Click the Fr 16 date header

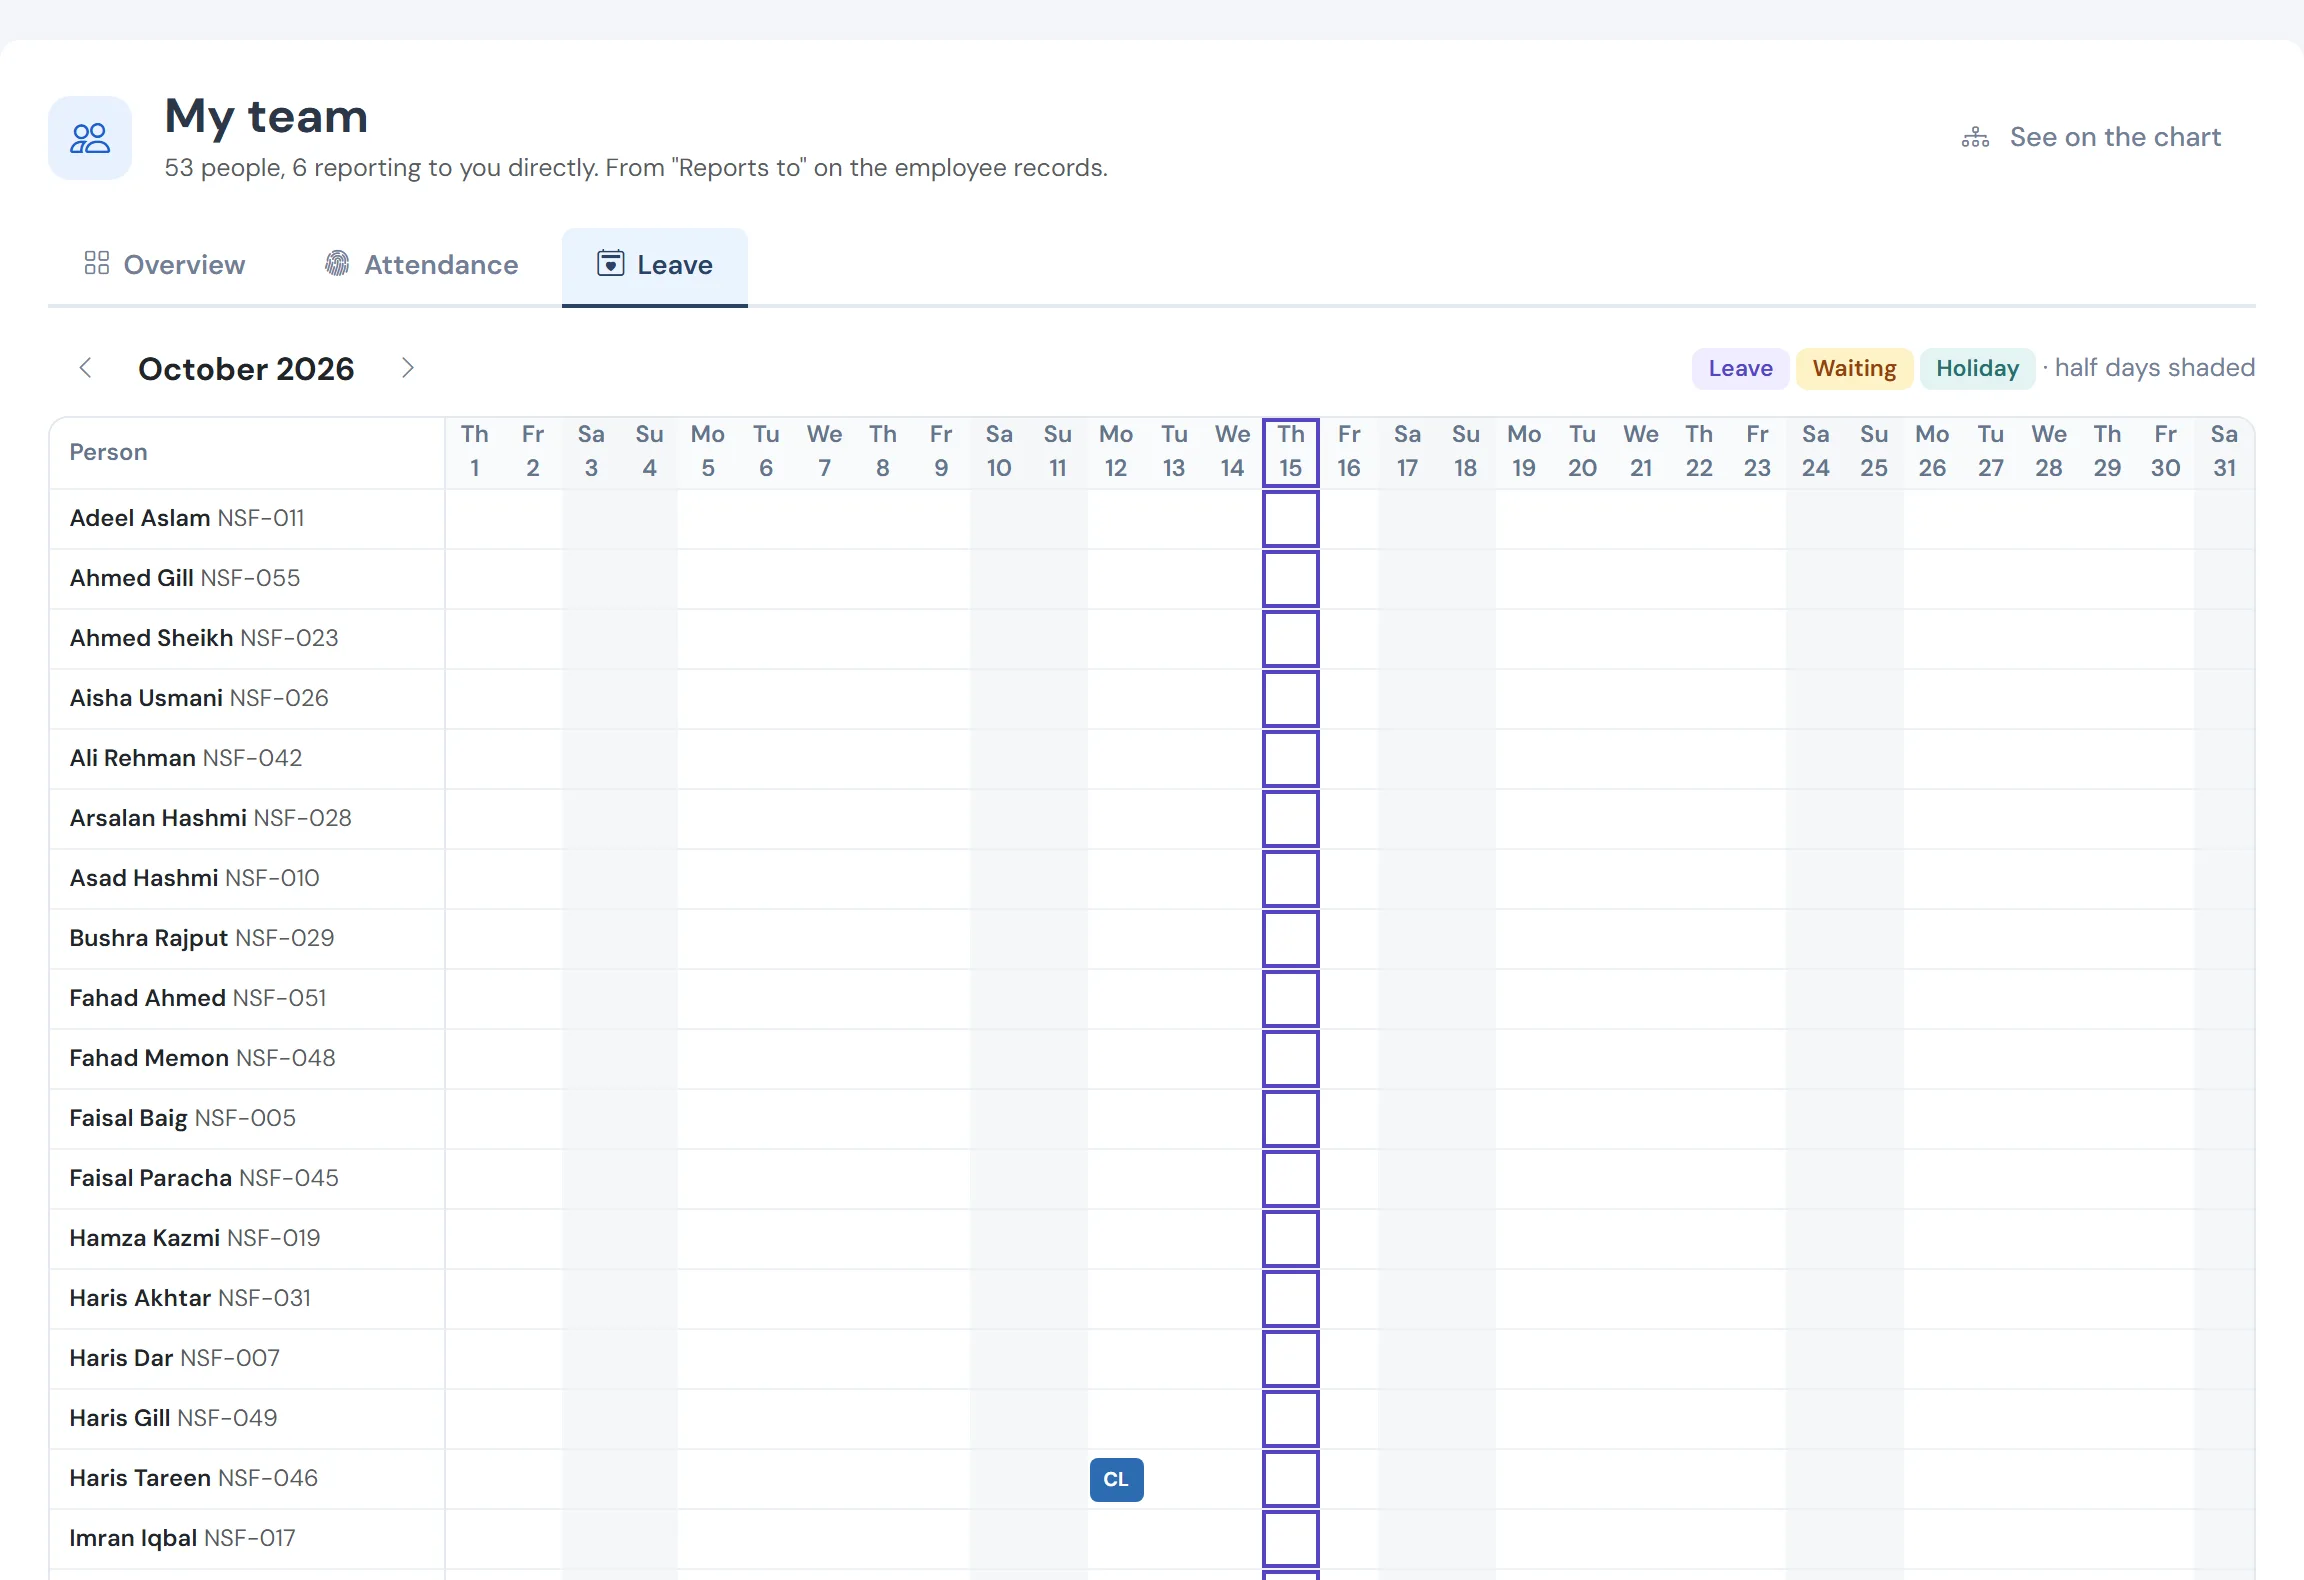1349,452
